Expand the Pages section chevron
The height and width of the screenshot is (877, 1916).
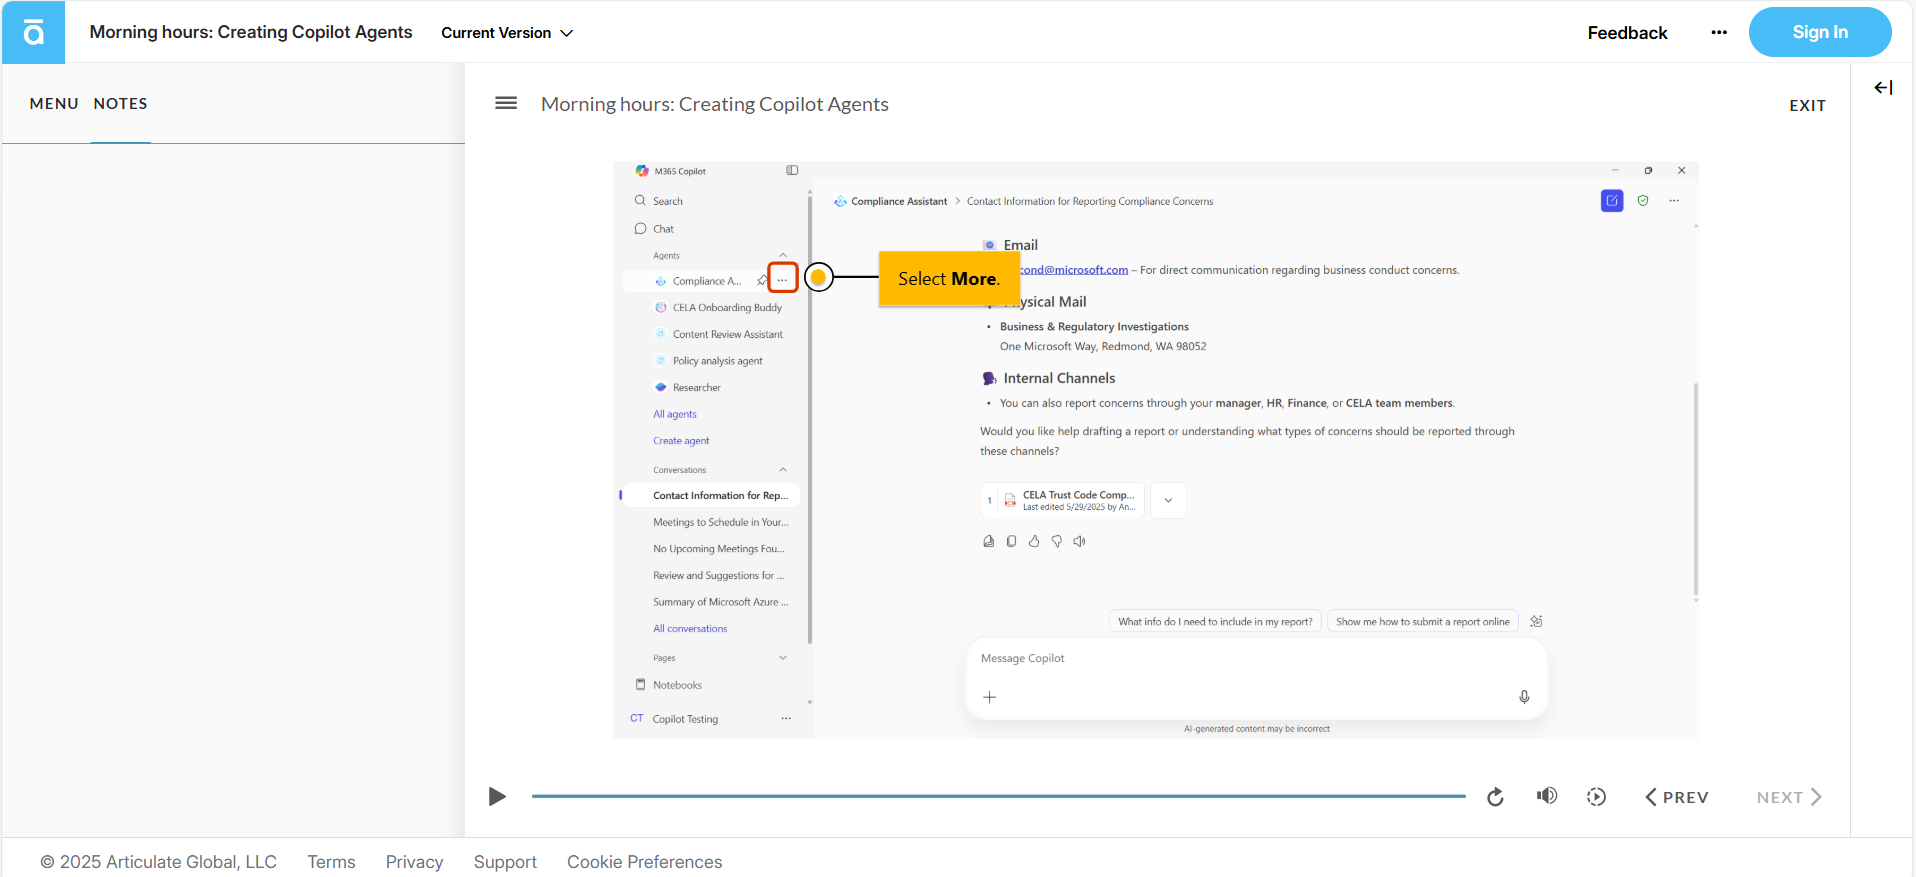pos(783,658)
